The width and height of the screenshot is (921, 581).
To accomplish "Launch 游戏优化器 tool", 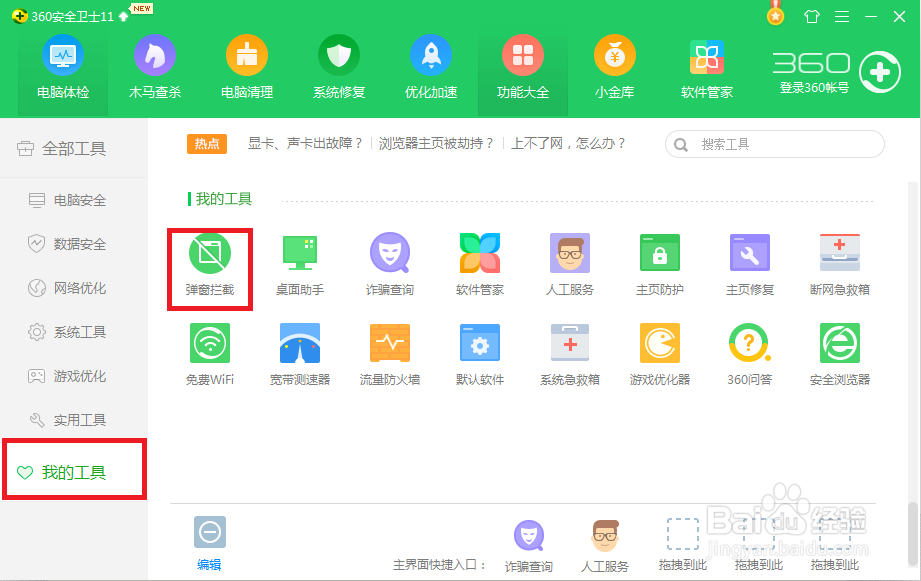I will 660,355.
